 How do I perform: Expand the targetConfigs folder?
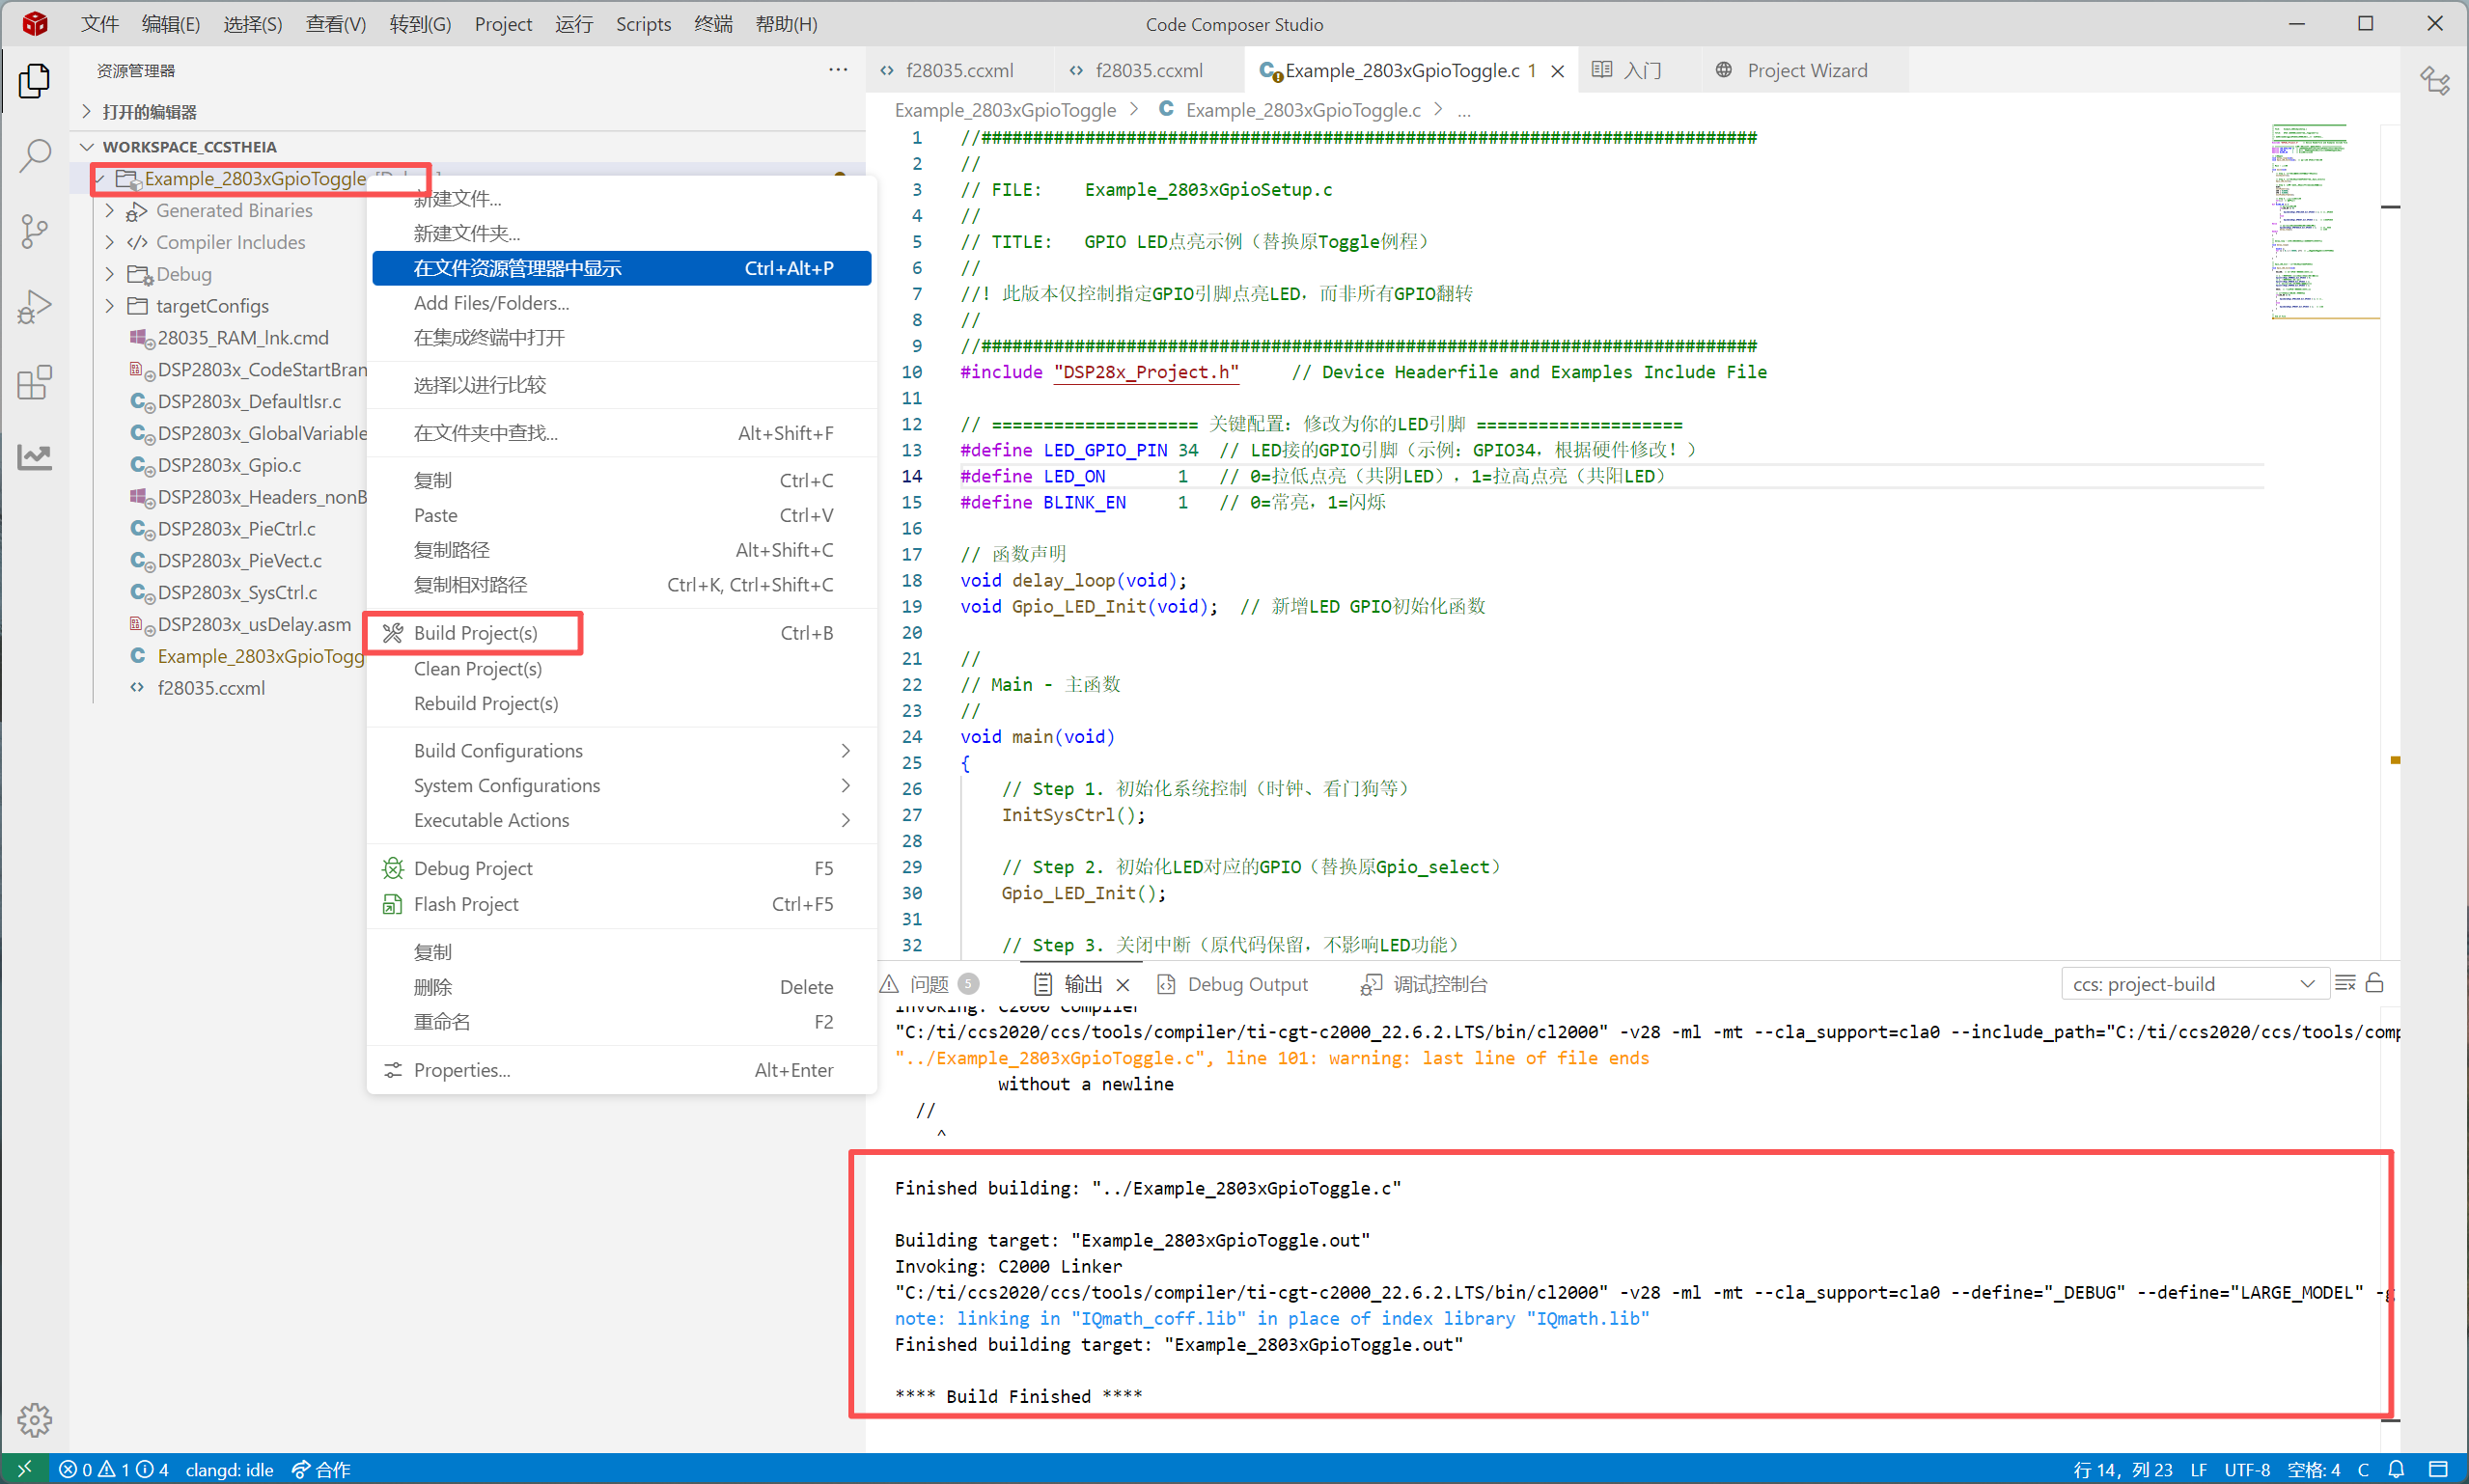click(x=110, y=306)
